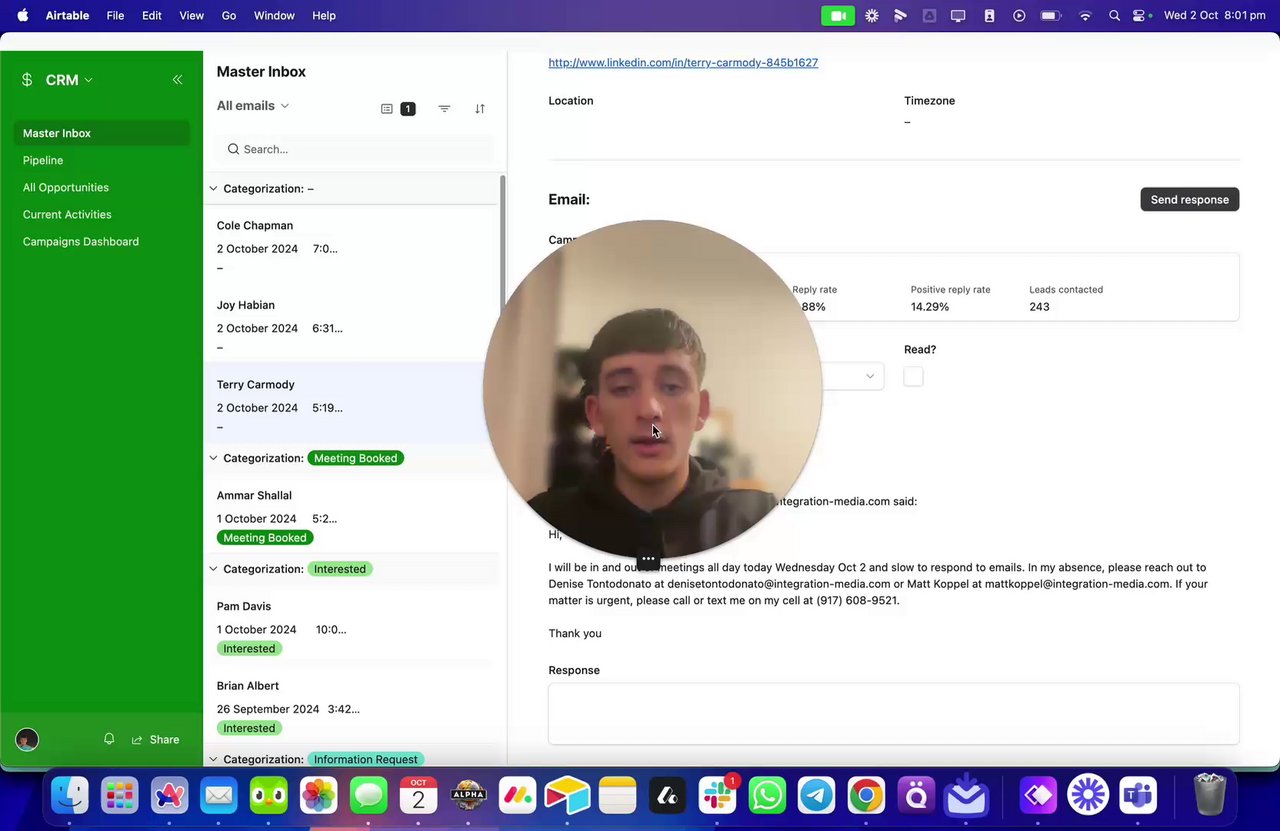Select Ammar Shallal email record
Screen dimensions: 1280x831
click(x=350, y=516)
